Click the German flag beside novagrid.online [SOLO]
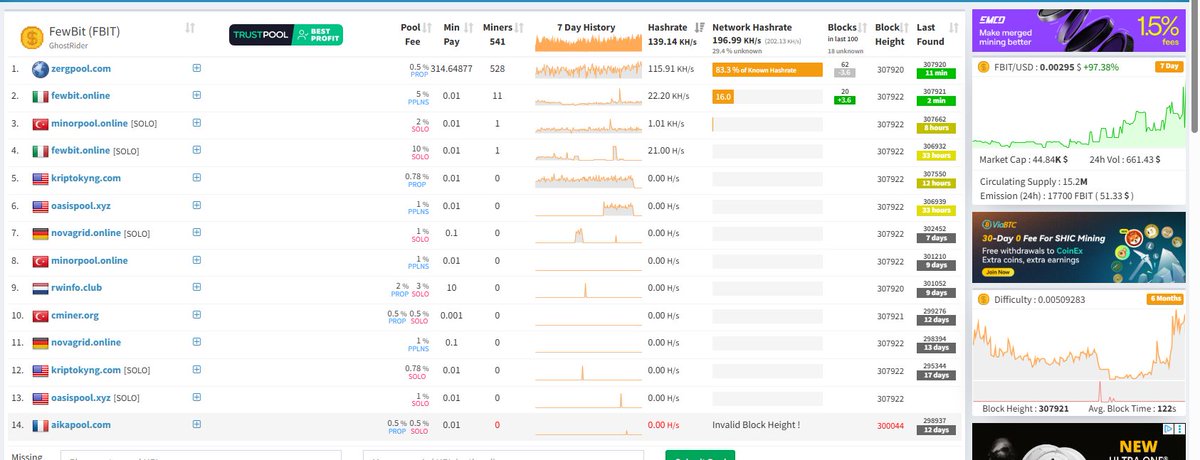The width and height of the screenshot is (1200, 460). point(39,233)
